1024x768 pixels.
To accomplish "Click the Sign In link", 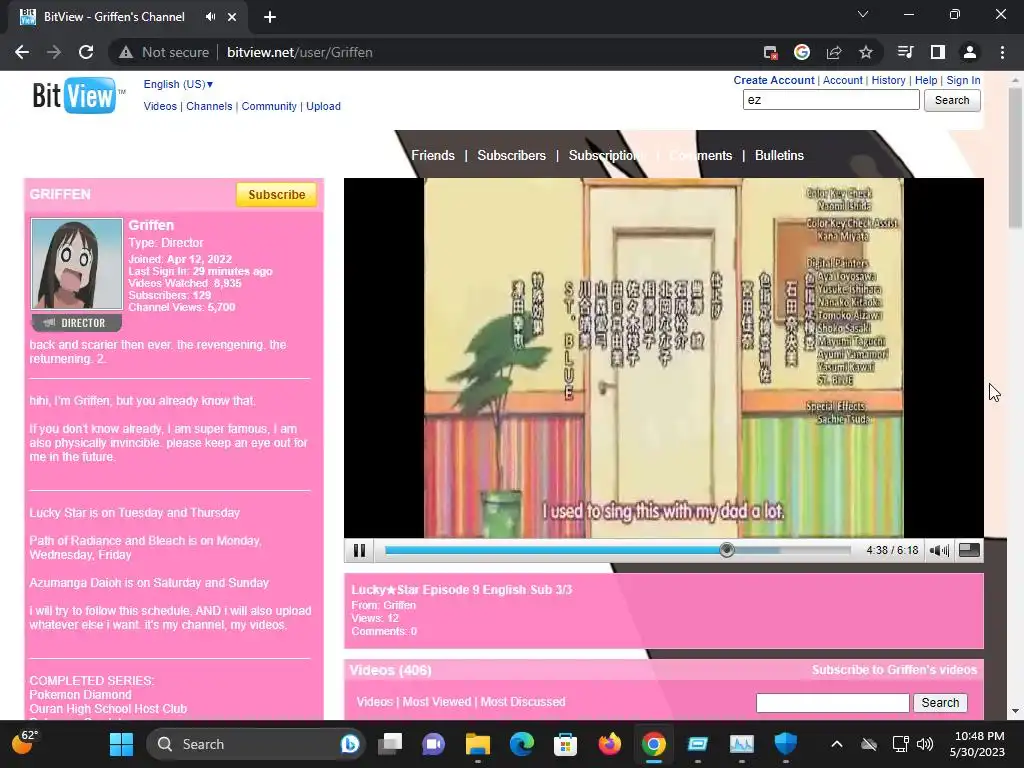I will click(963, 80).
